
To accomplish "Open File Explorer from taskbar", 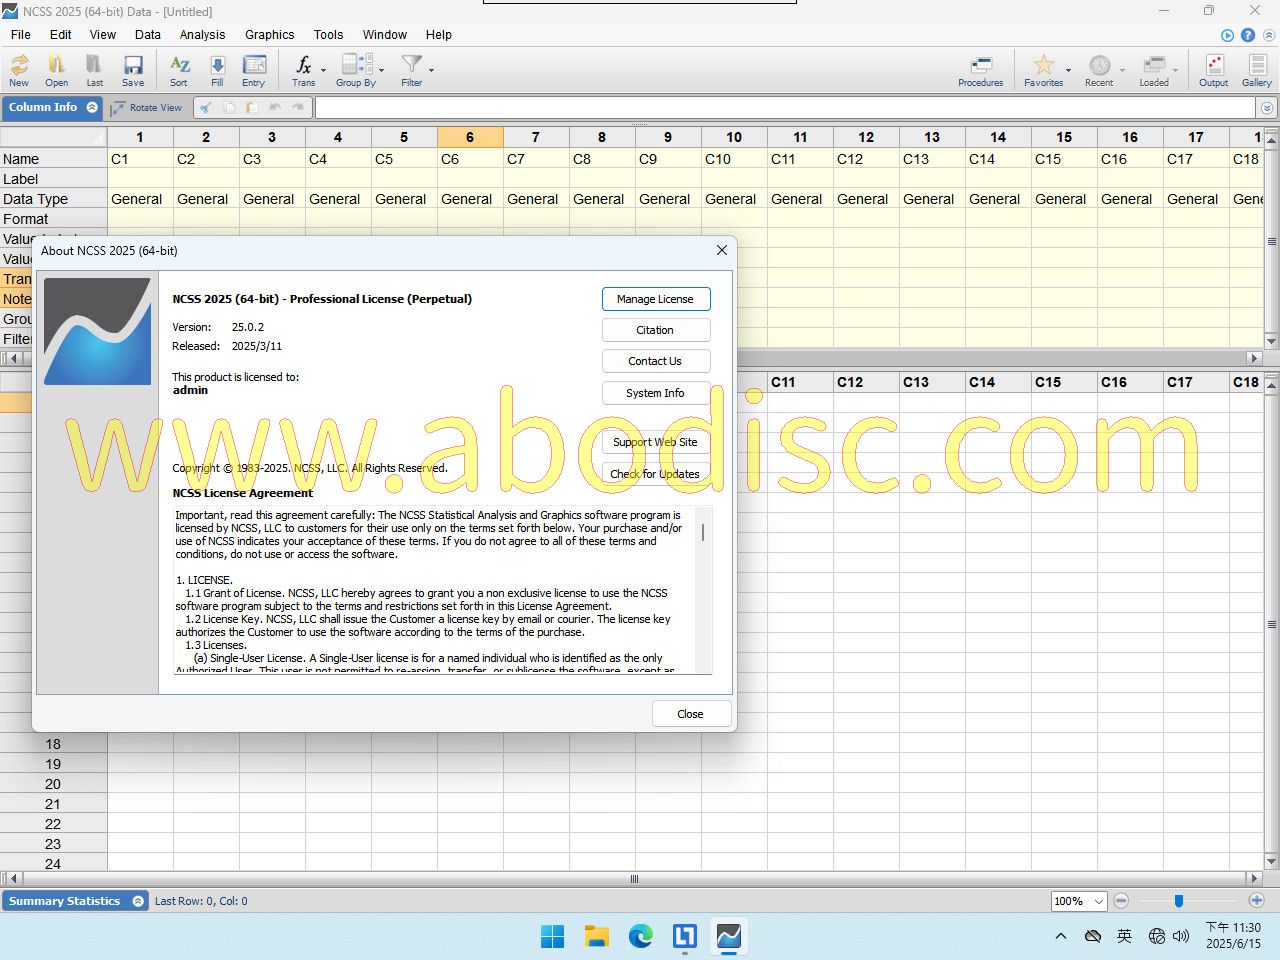I will coord(597,936).
